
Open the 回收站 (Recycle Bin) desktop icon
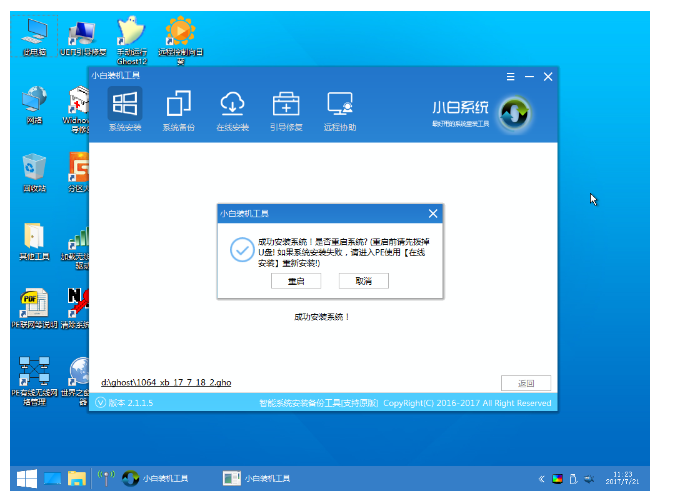coord(34,169)
